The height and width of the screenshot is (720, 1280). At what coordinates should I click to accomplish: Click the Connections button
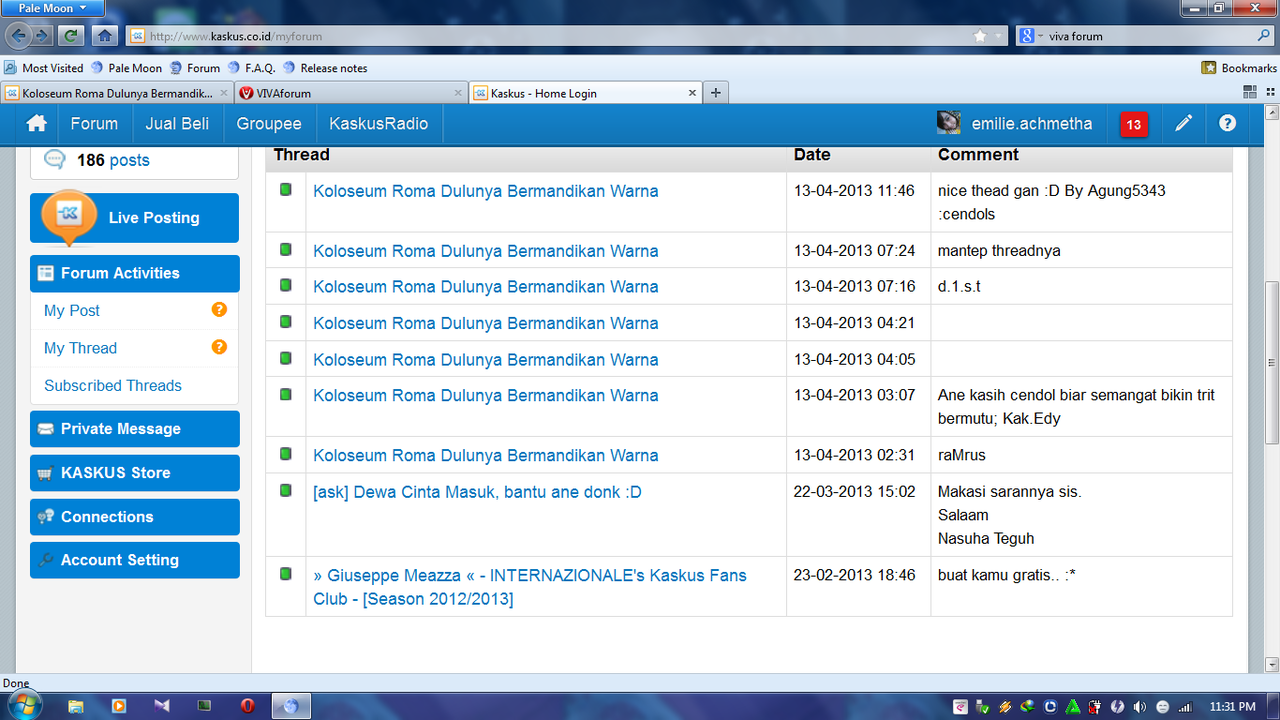[135, 517]
